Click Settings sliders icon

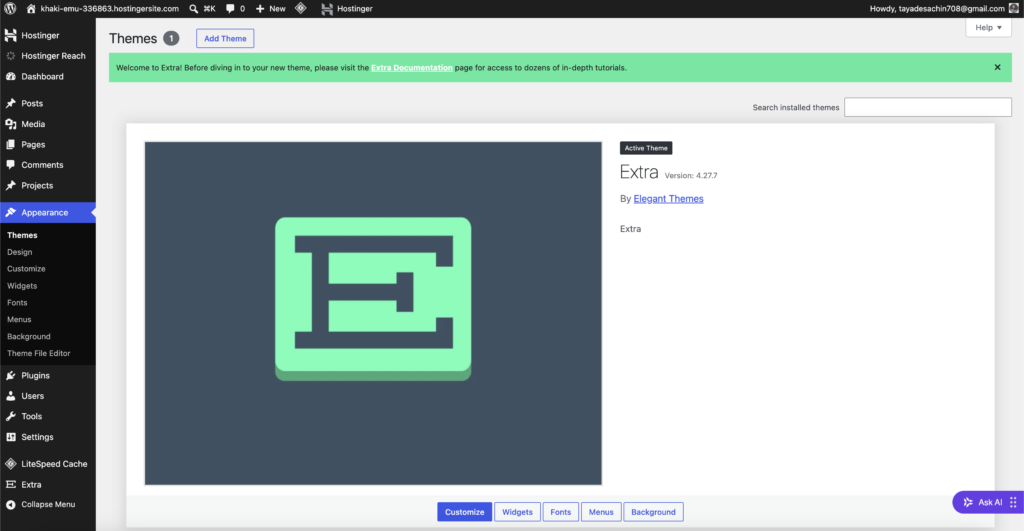tap(10, 437)
